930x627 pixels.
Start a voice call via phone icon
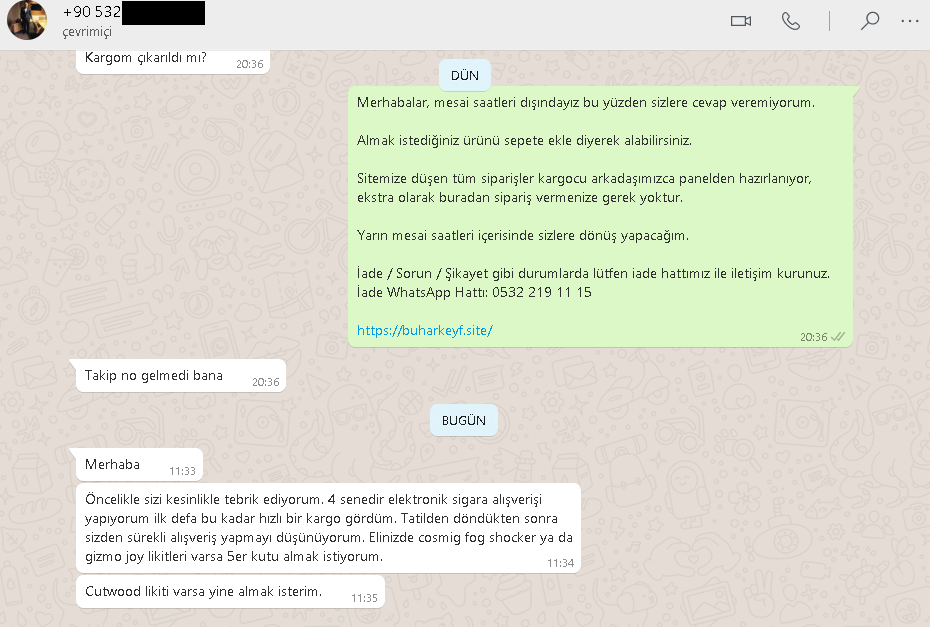(791, 21)
